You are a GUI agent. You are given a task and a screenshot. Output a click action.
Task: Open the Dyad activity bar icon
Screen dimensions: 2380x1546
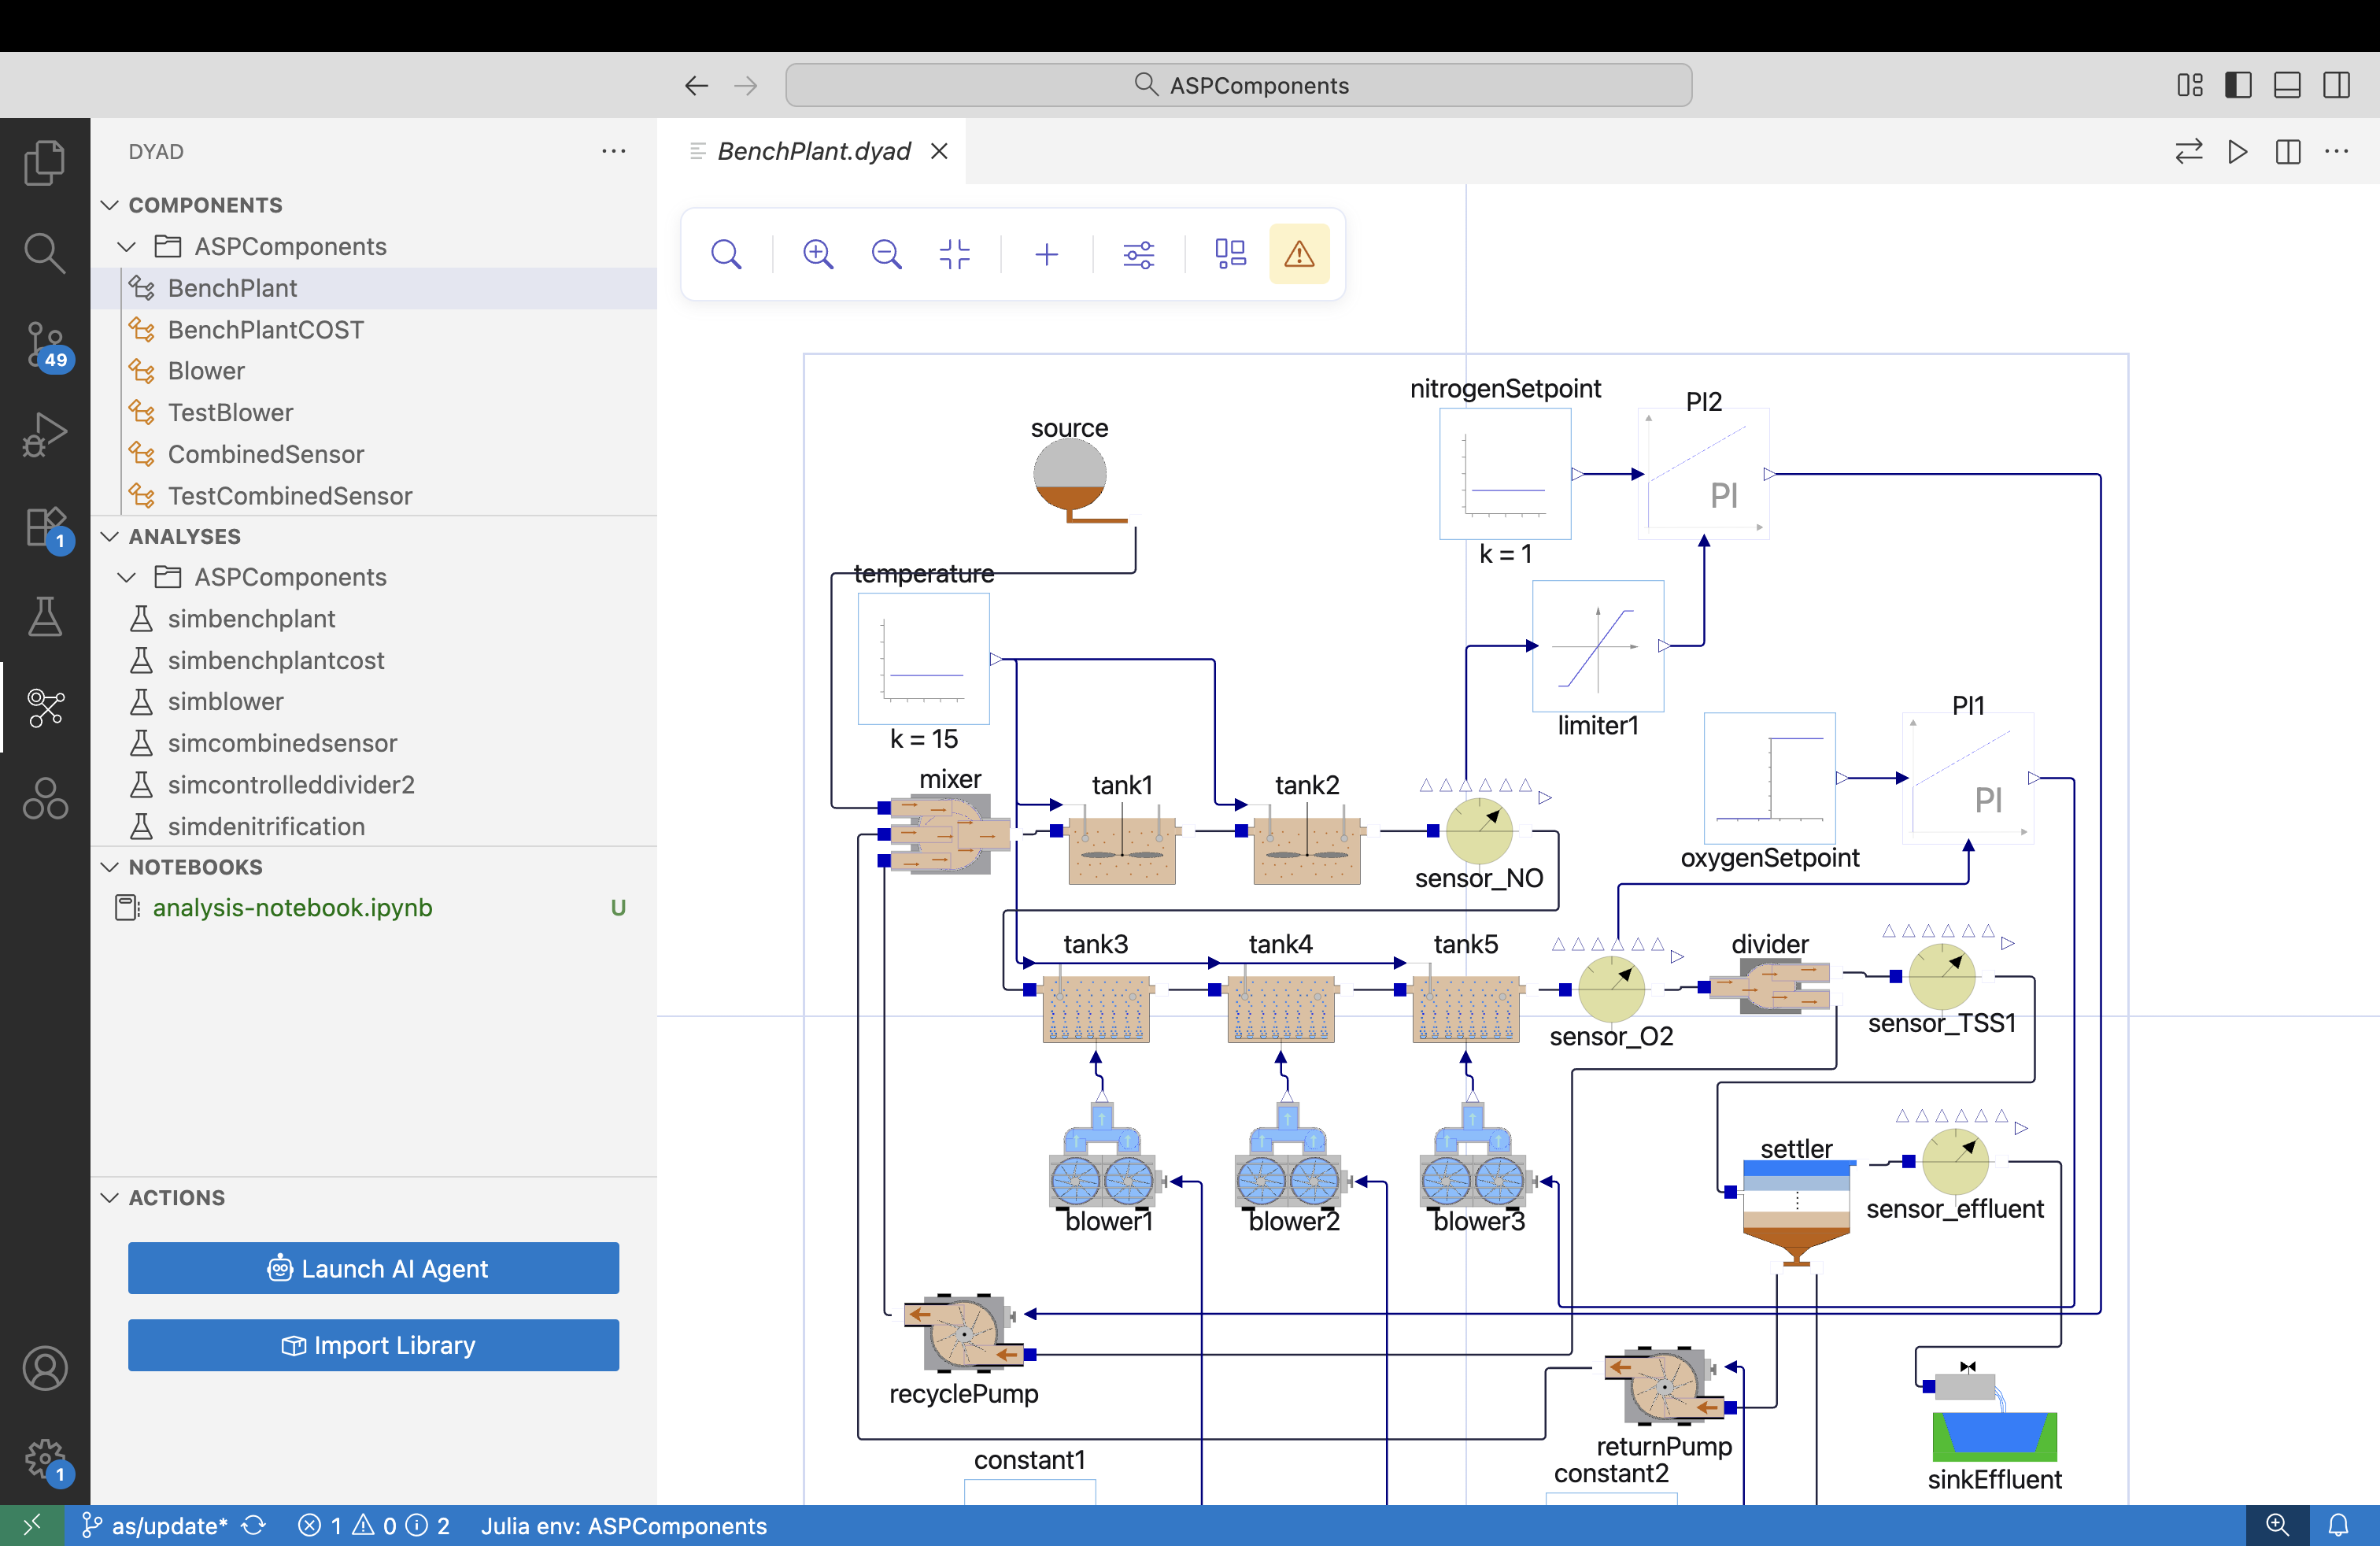[x=45, y=707]
